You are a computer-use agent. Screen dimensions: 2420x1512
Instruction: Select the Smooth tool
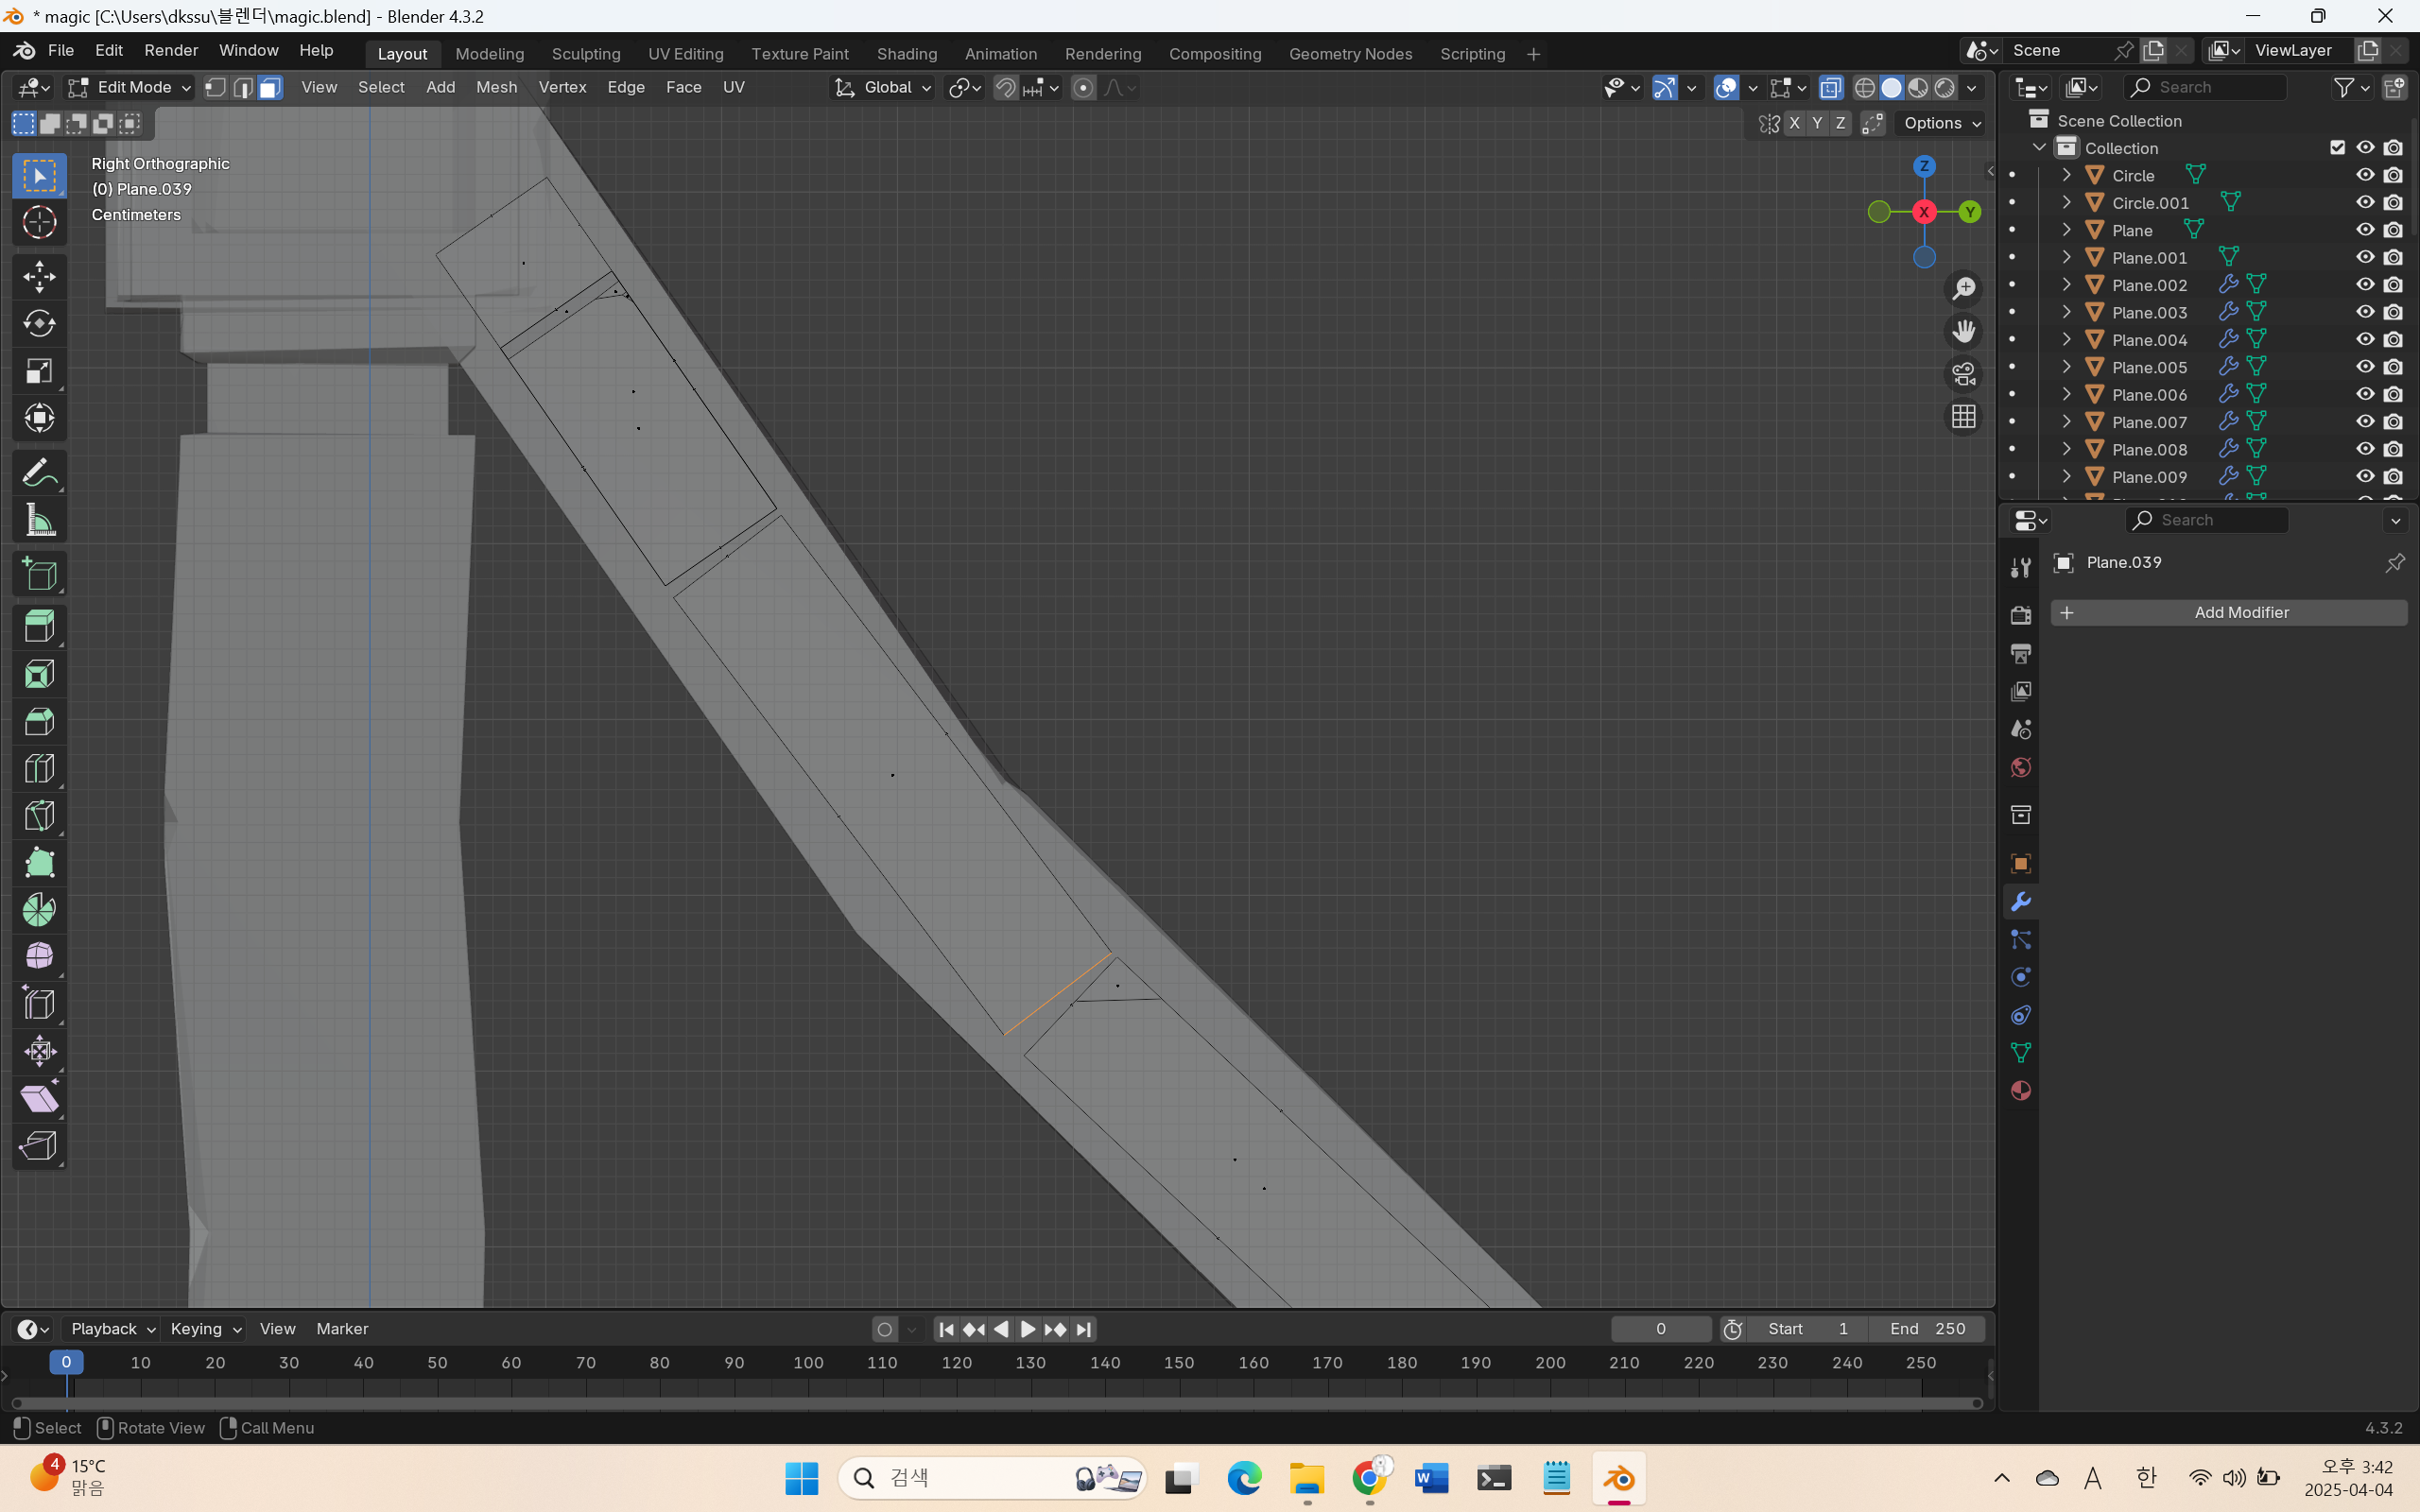[39, 957]
